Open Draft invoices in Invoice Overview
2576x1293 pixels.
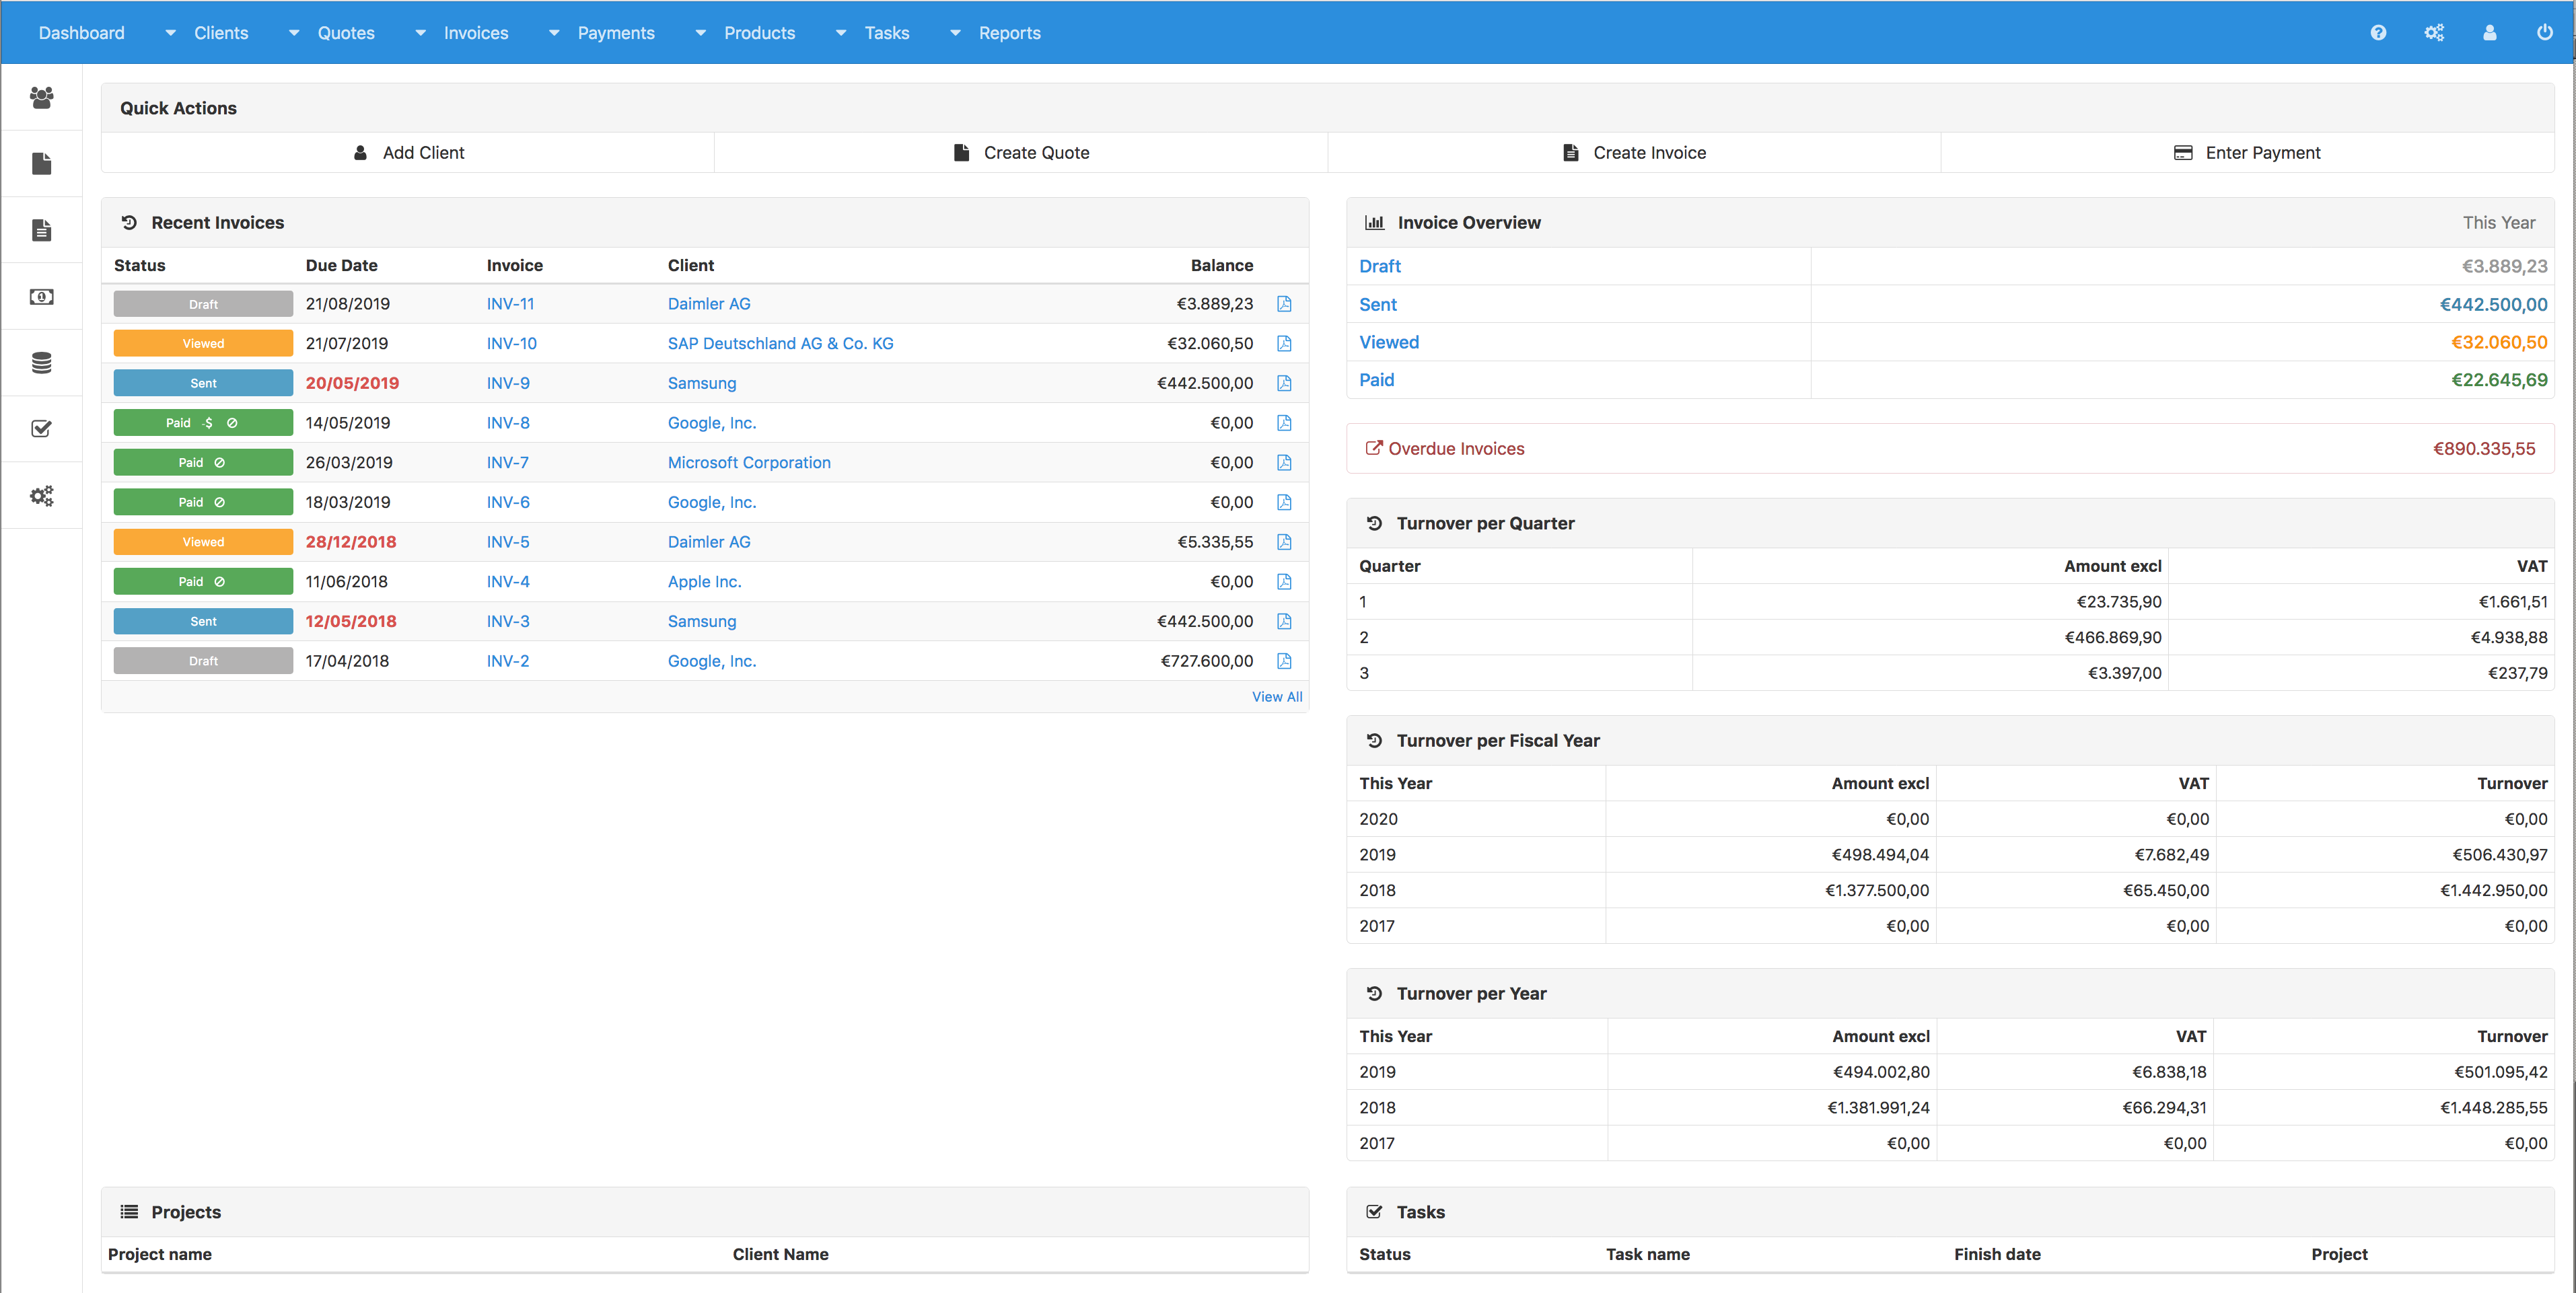[x=1380, y=266]
